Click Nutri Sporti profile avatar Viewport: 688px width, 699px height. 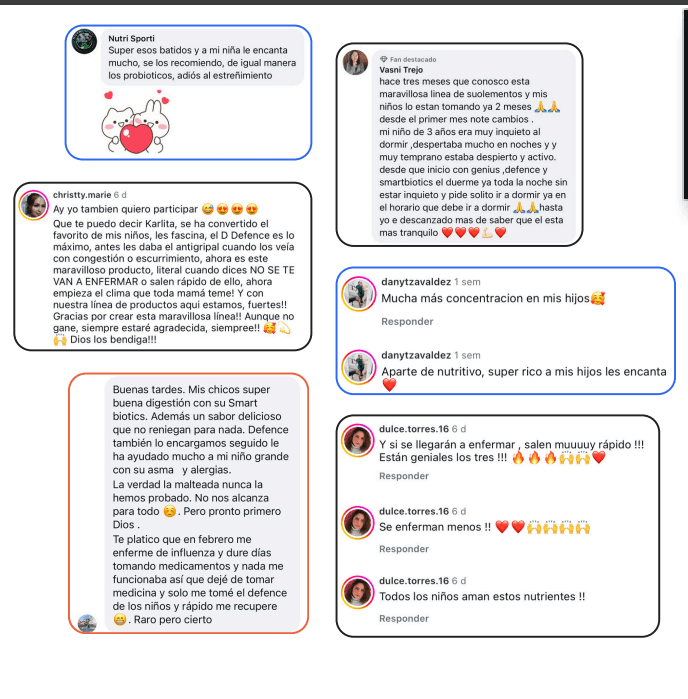tap(84, 41)
